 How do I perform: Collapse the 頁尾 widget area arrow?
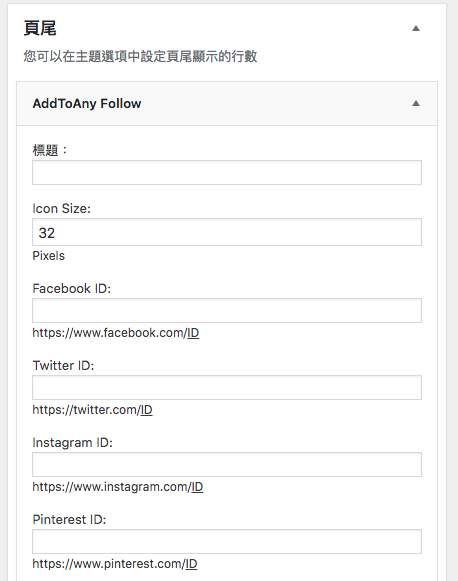(x=416, y=28)
